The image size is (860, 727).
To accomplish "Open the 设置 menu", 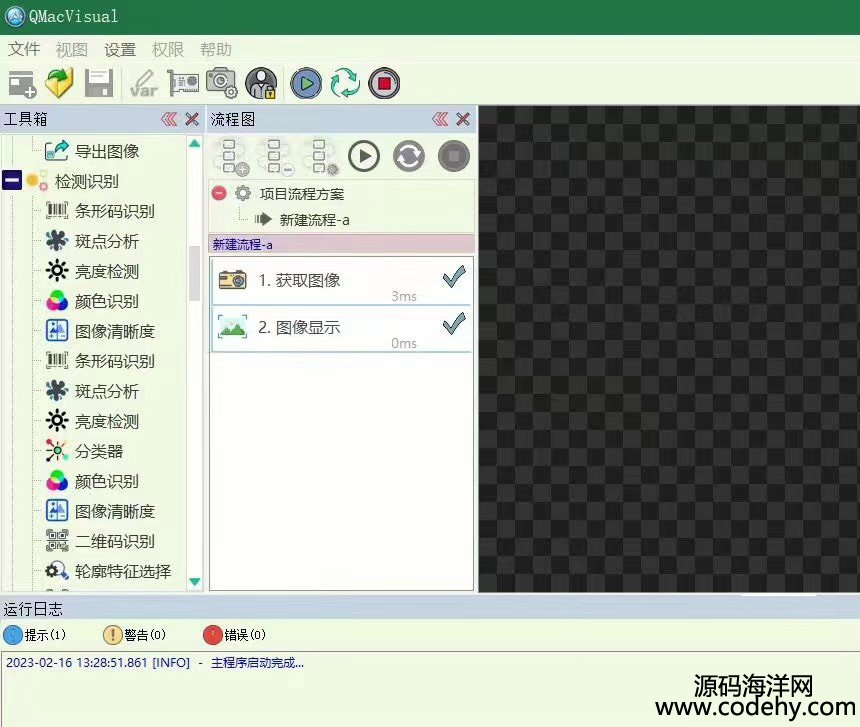I will (120, 50).
